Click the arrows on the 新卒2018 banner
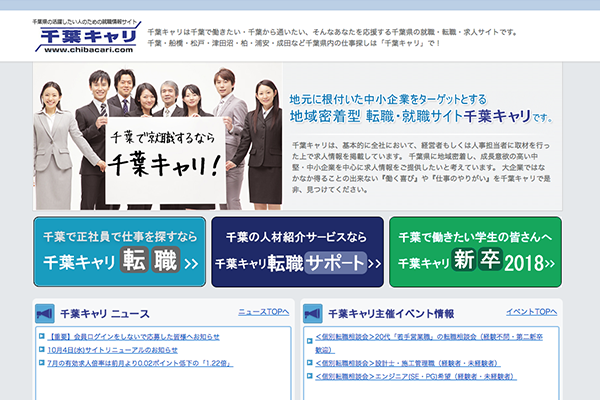 coord(549,263)
